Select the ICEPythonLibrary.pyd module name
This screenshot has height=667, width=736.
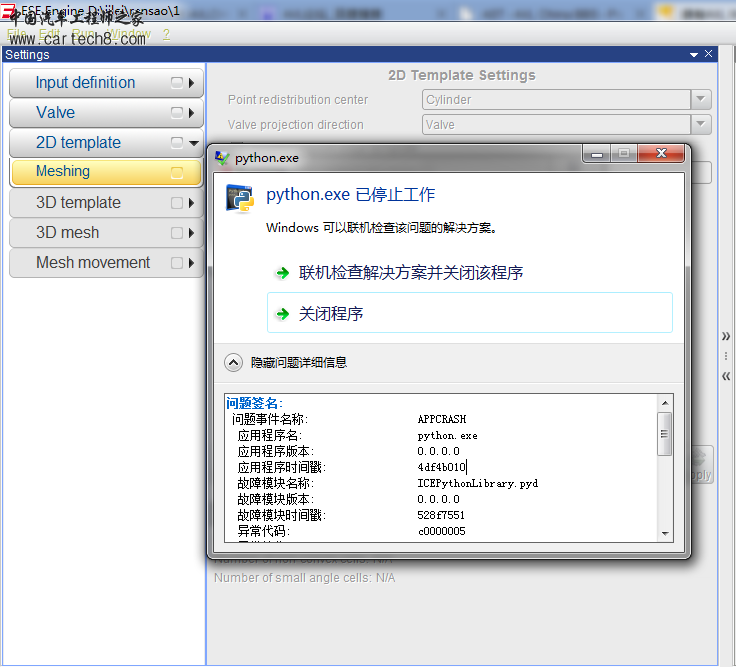point(478,483)
